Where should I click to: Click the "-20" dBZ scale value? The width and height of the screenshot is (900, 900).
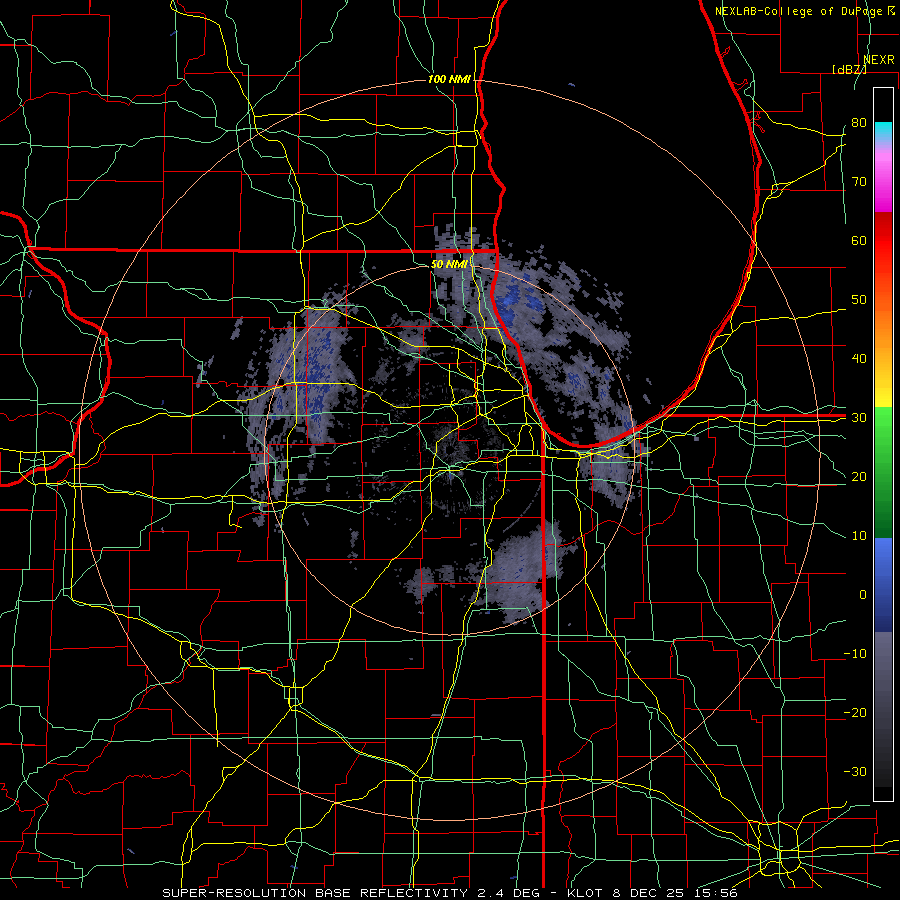tap(855, 713)
